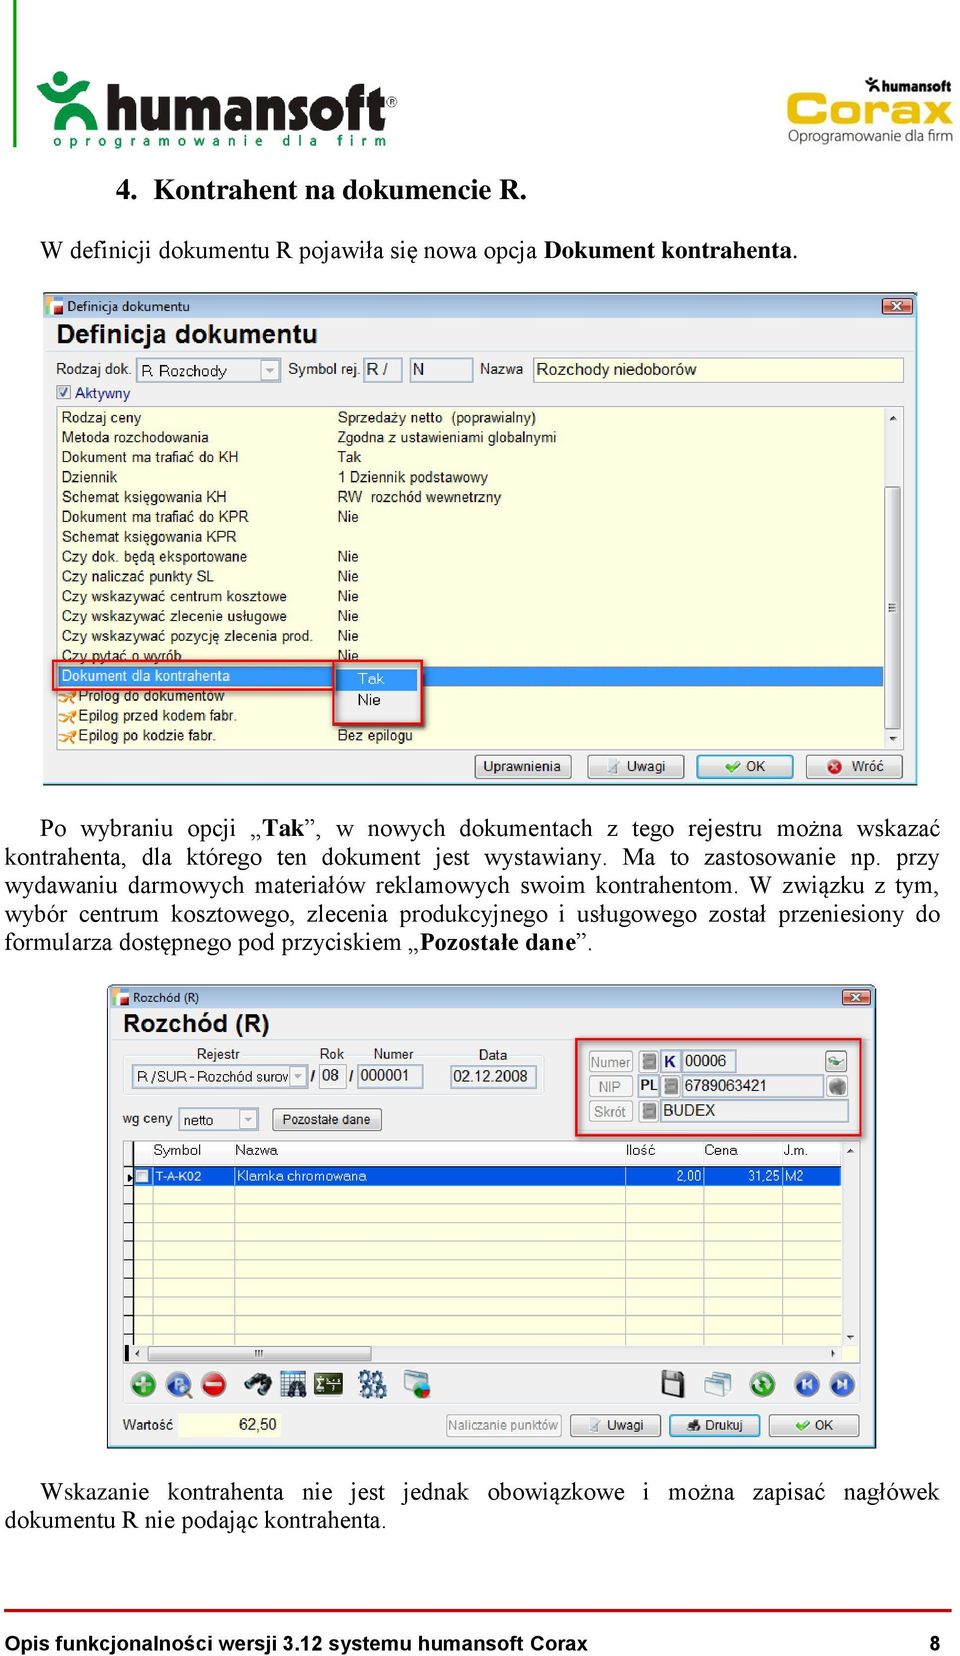Click the small icon before the NIP number field
960x1656 pixels.
pyautogui.click(x=671, y=1086)
